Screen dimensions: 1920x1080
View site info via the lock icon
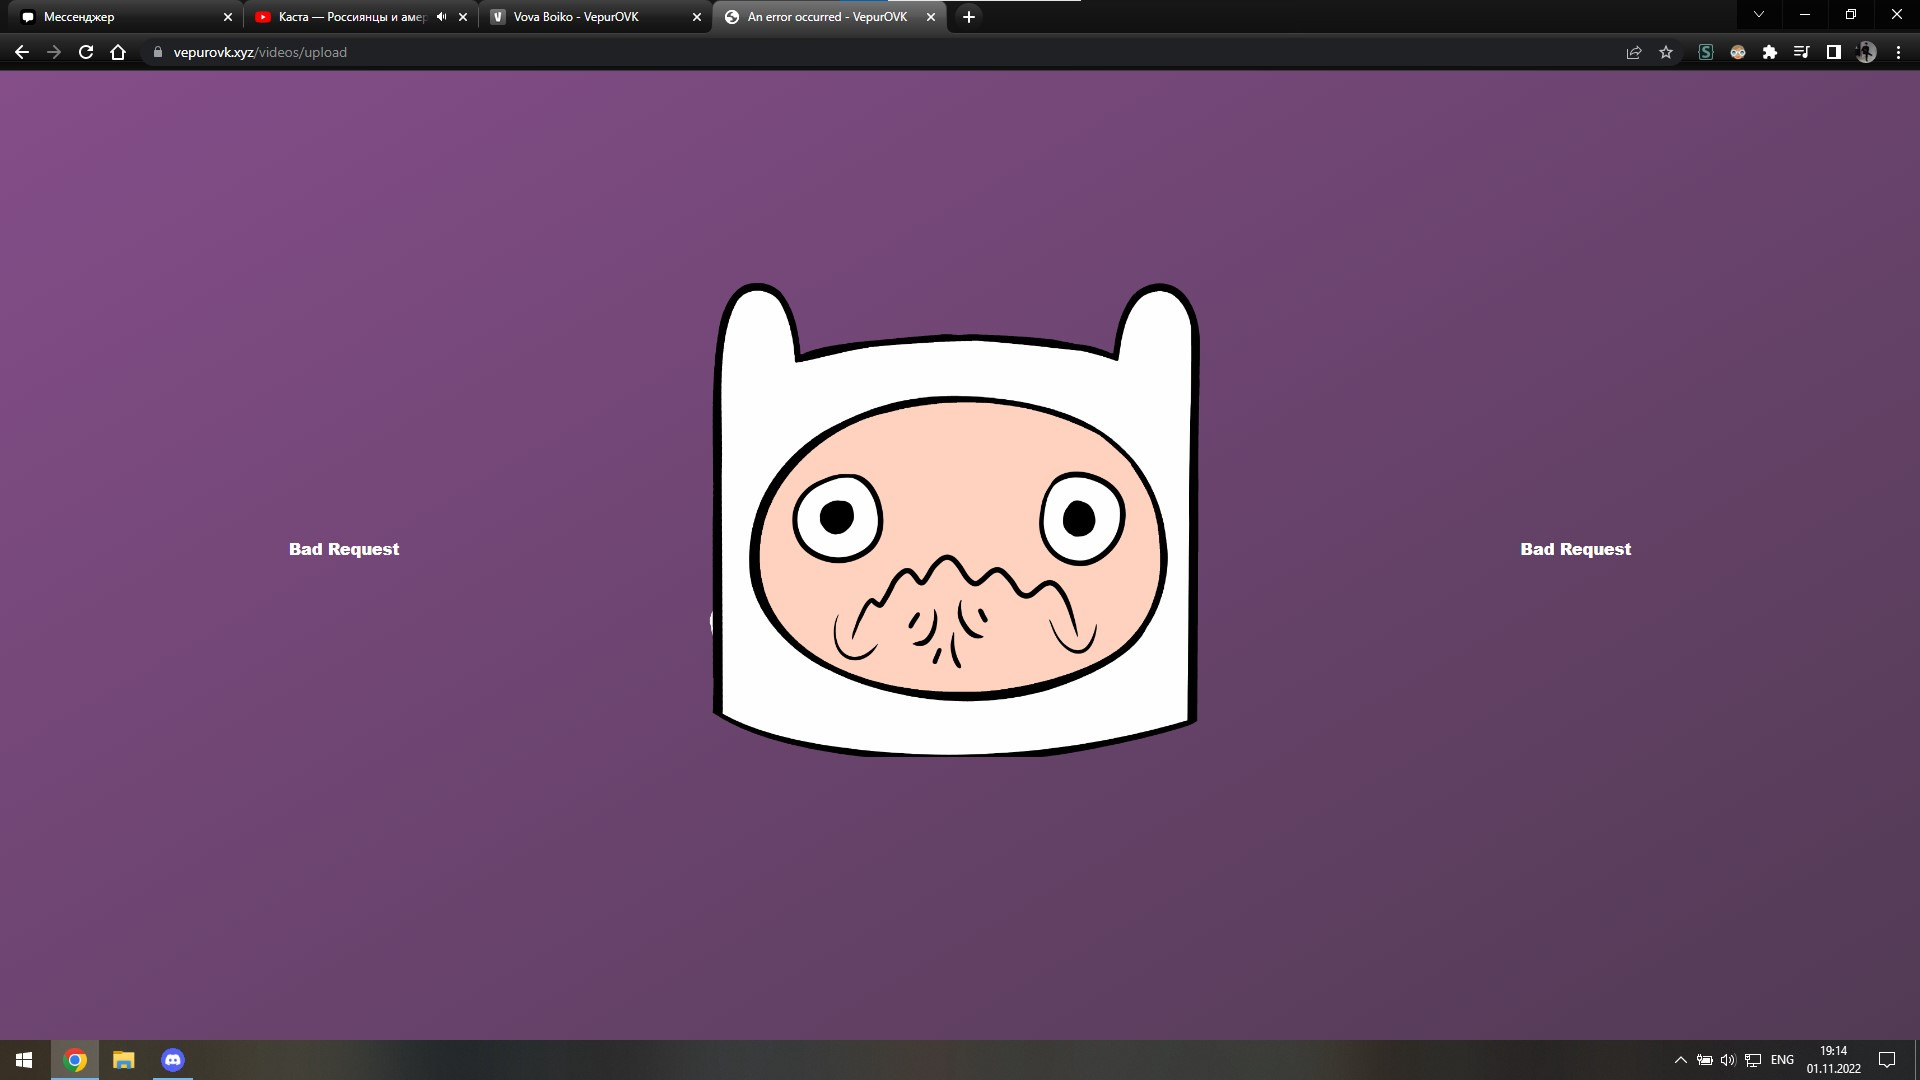[157, 52]
